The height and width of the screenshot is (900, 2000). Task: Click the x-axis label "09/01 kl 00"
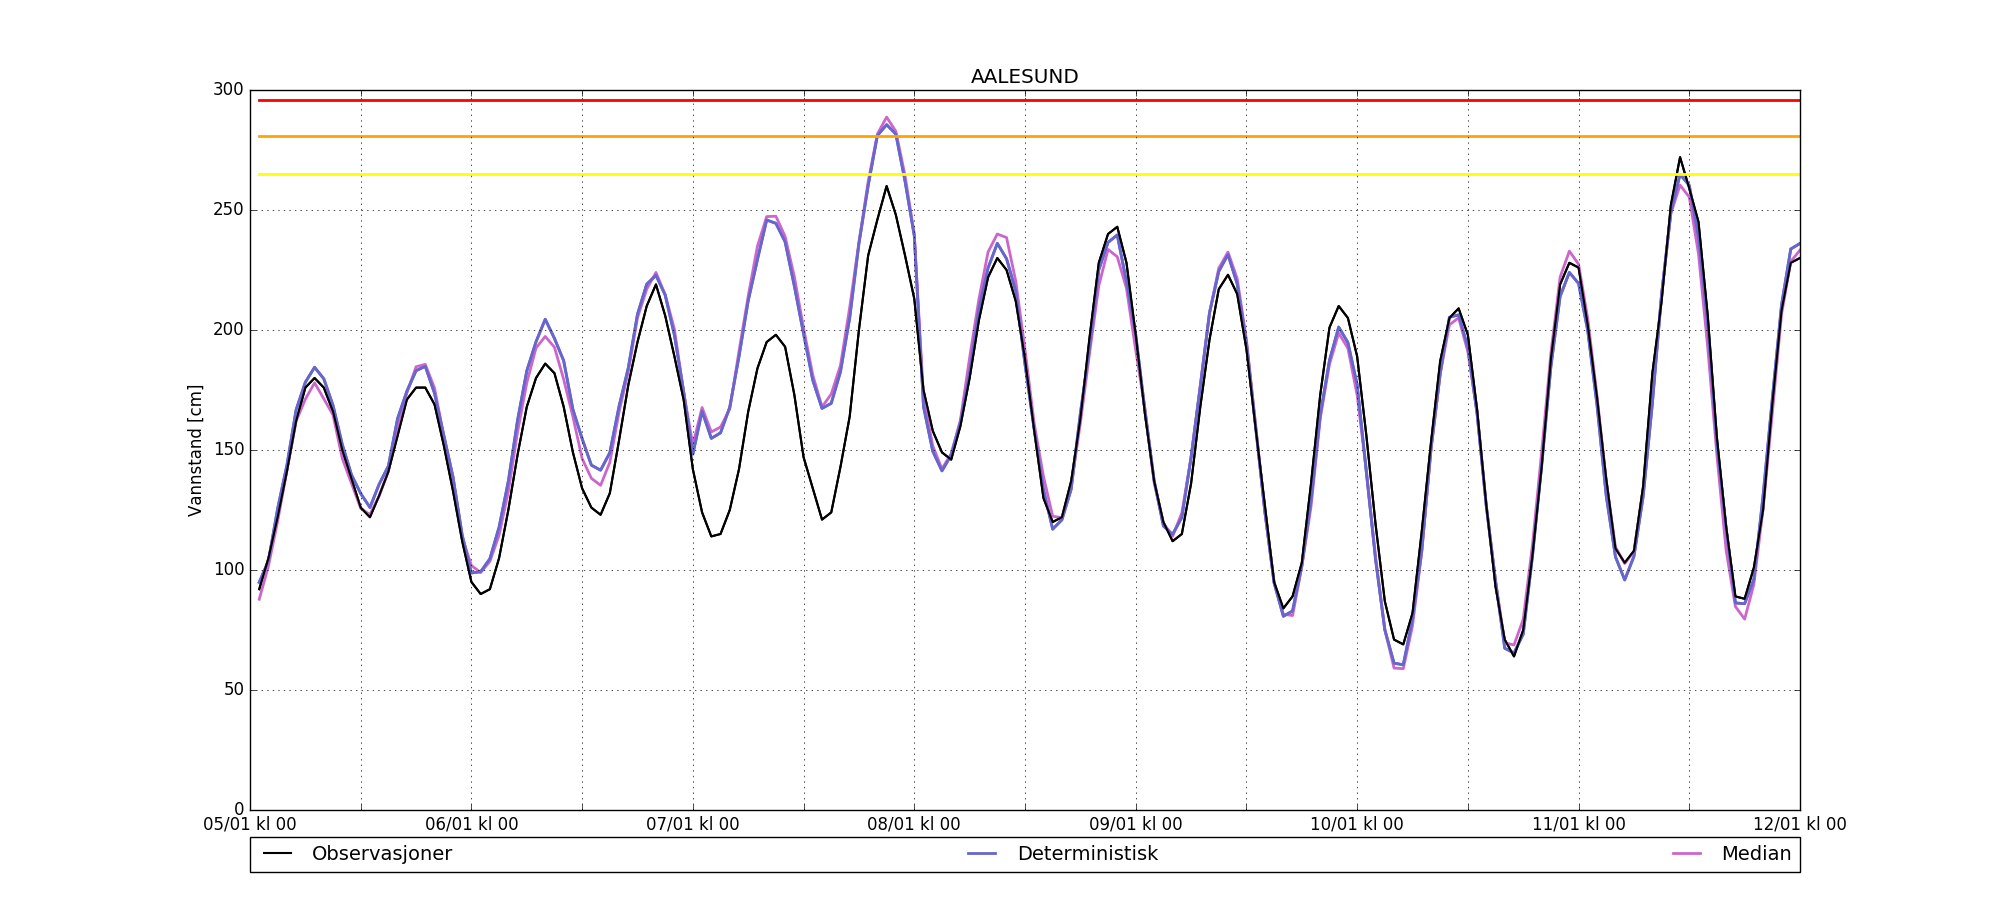click(1136, 825)
